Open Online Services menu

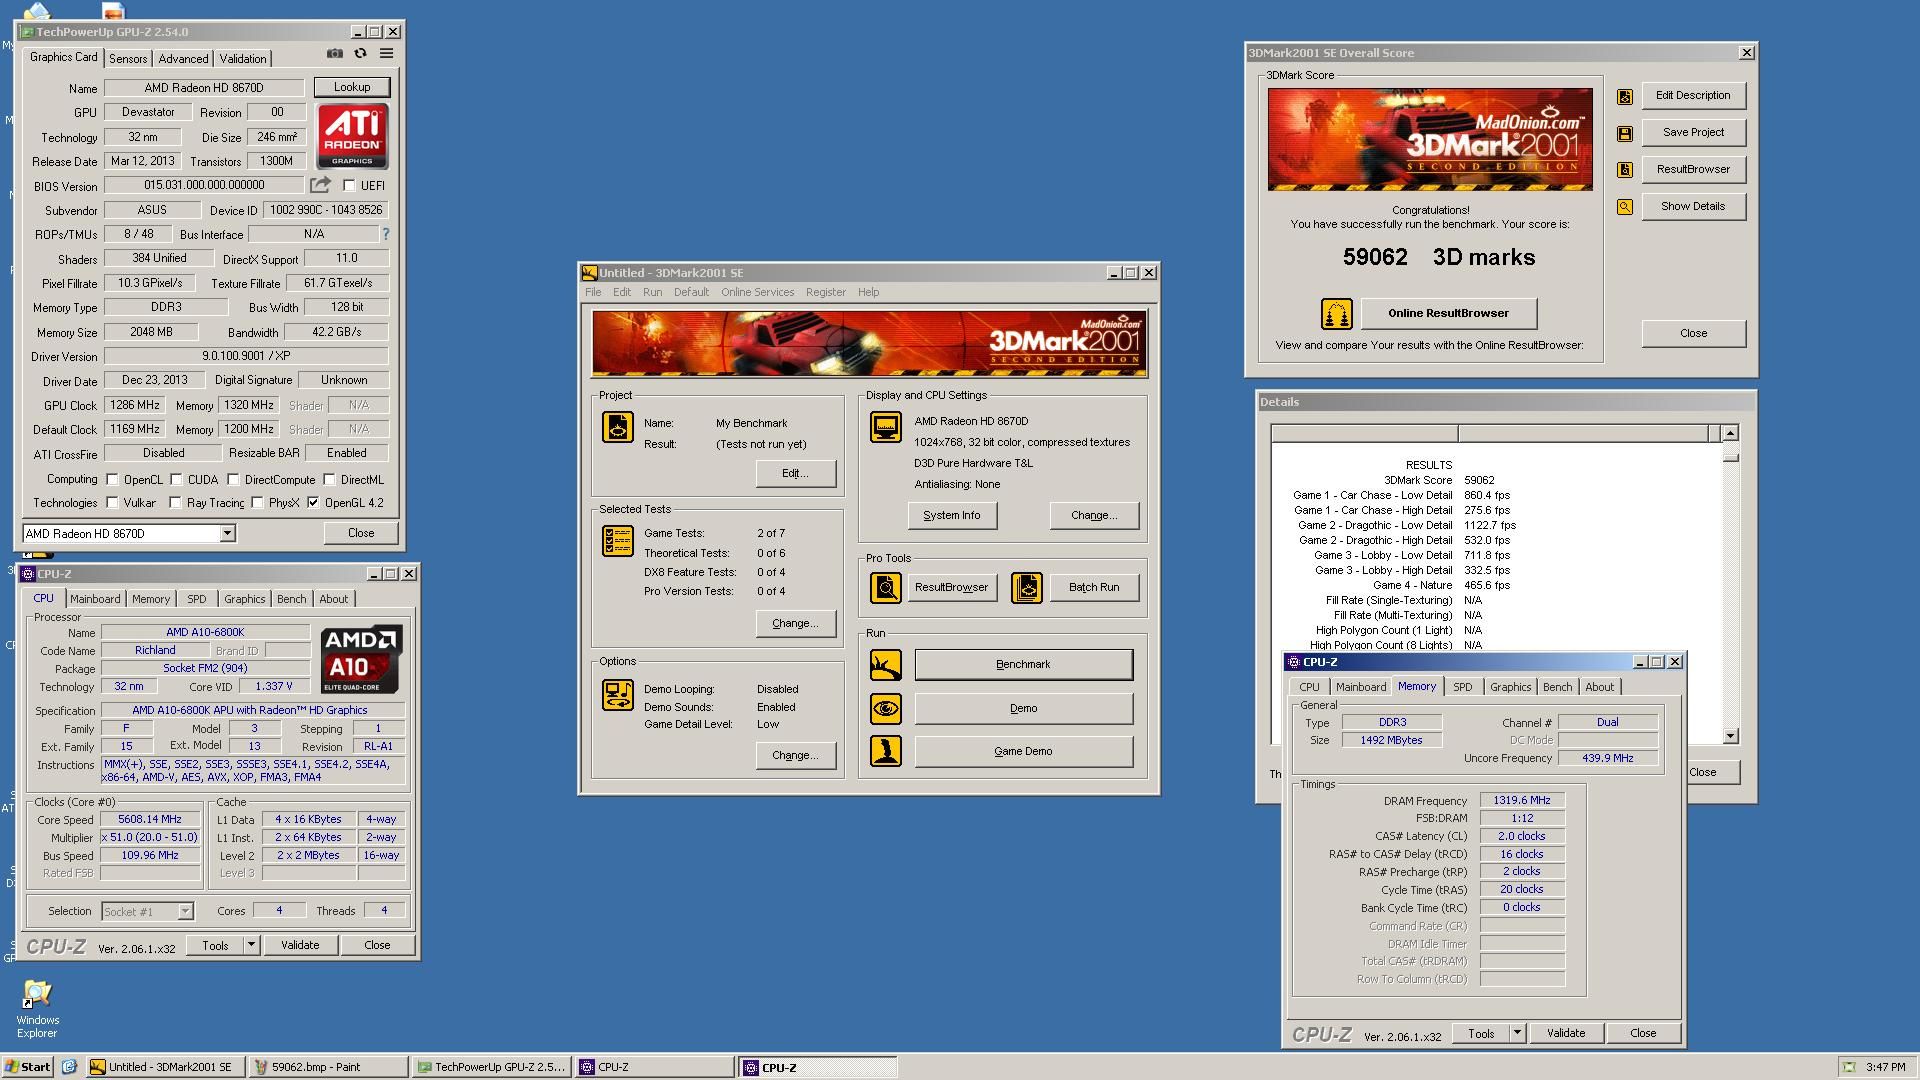[757, 292]
